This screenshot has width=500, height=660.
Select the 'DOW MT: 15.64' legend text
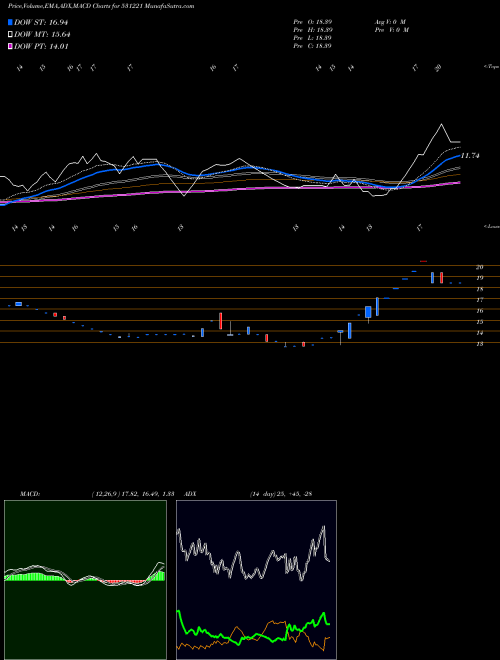(42, 35)
